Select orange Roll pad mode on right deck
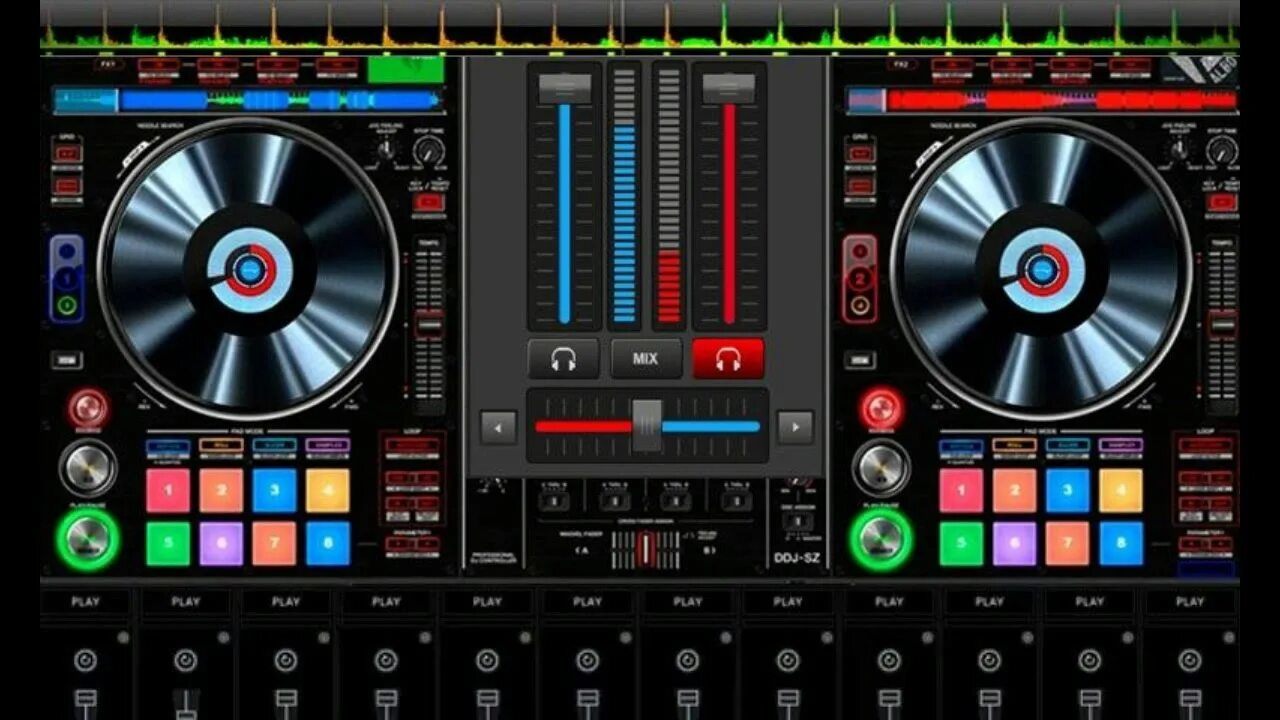This screenshot has height=720, width=1280. [1014, 445]
